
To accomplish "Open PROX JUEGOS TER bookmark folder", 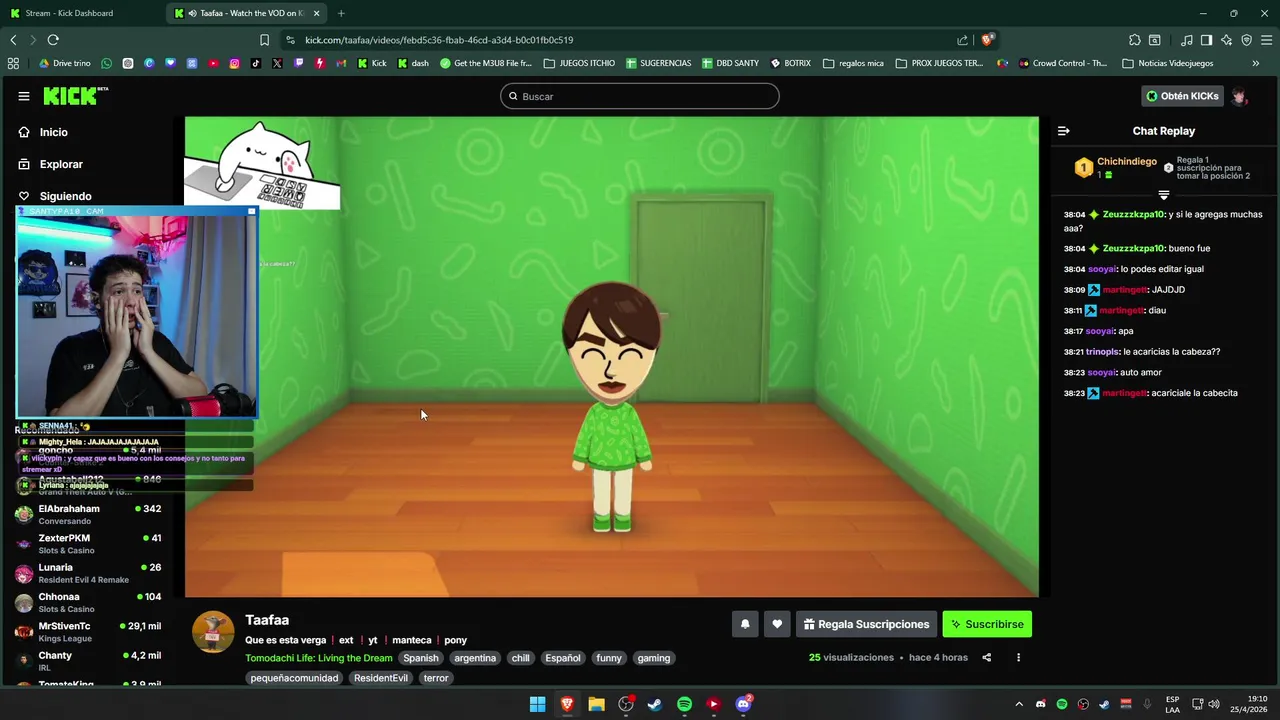I will 940,63.
